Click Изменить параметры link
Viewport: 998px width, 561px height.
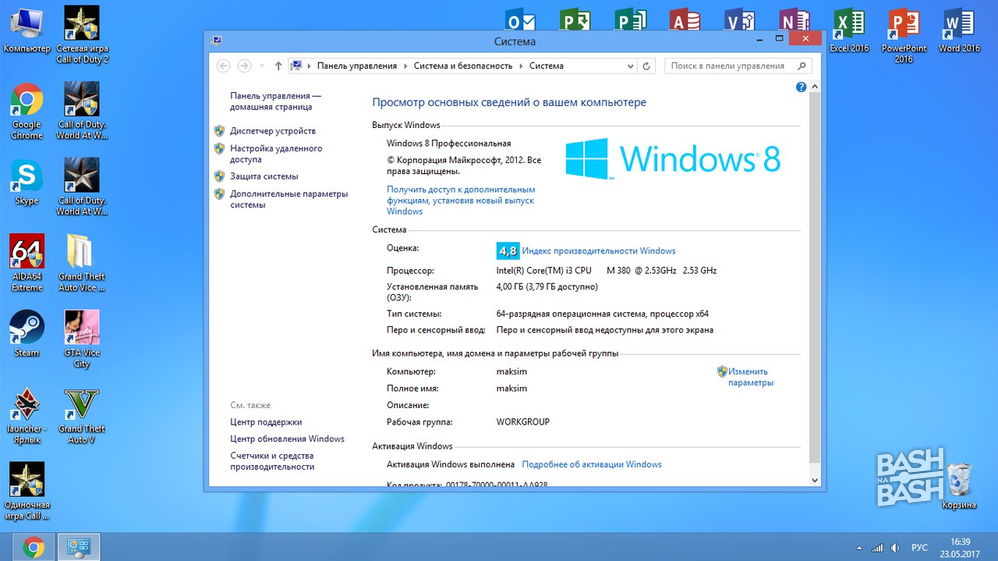point(750,377)
